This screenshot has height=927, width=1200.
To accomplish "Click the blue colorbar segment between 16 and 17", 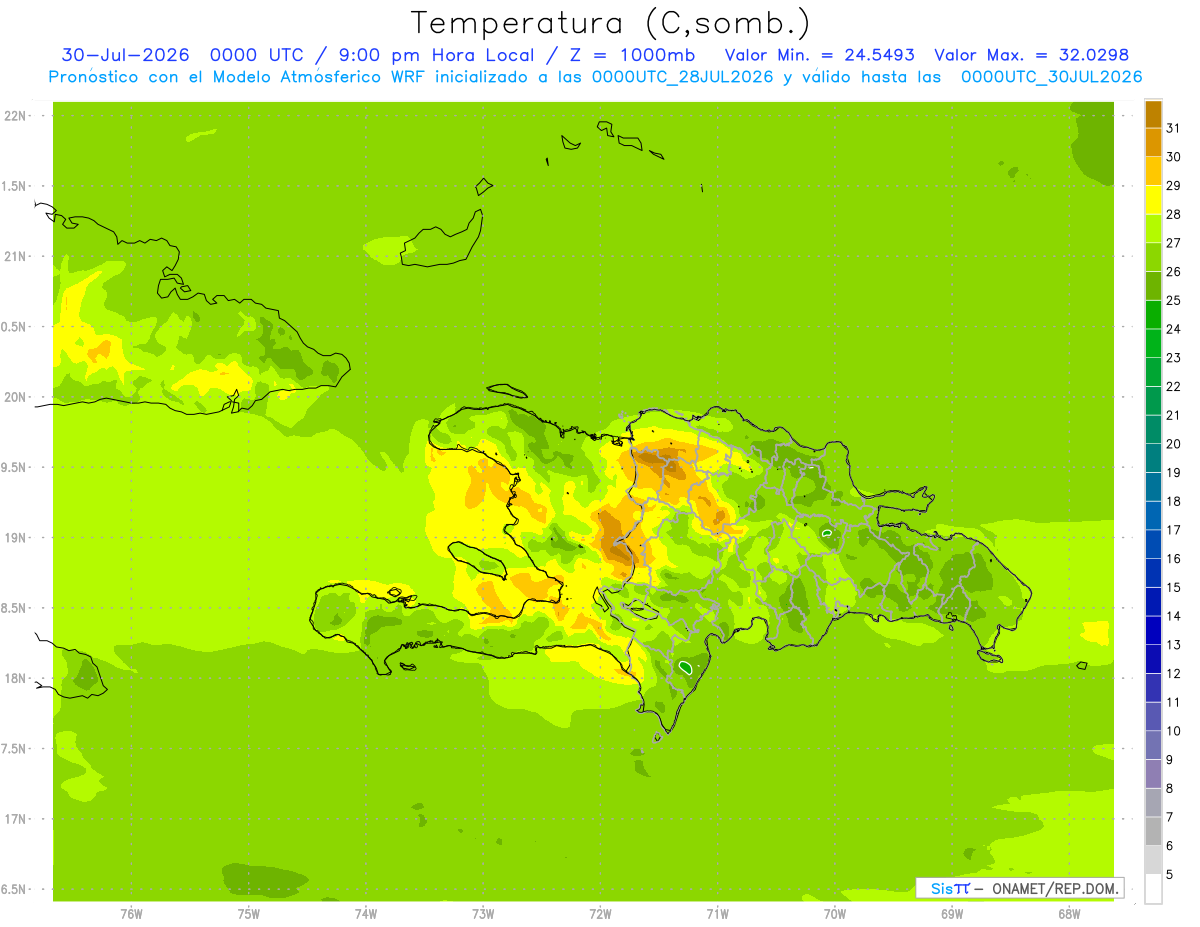I will (x=1153, y=544).
